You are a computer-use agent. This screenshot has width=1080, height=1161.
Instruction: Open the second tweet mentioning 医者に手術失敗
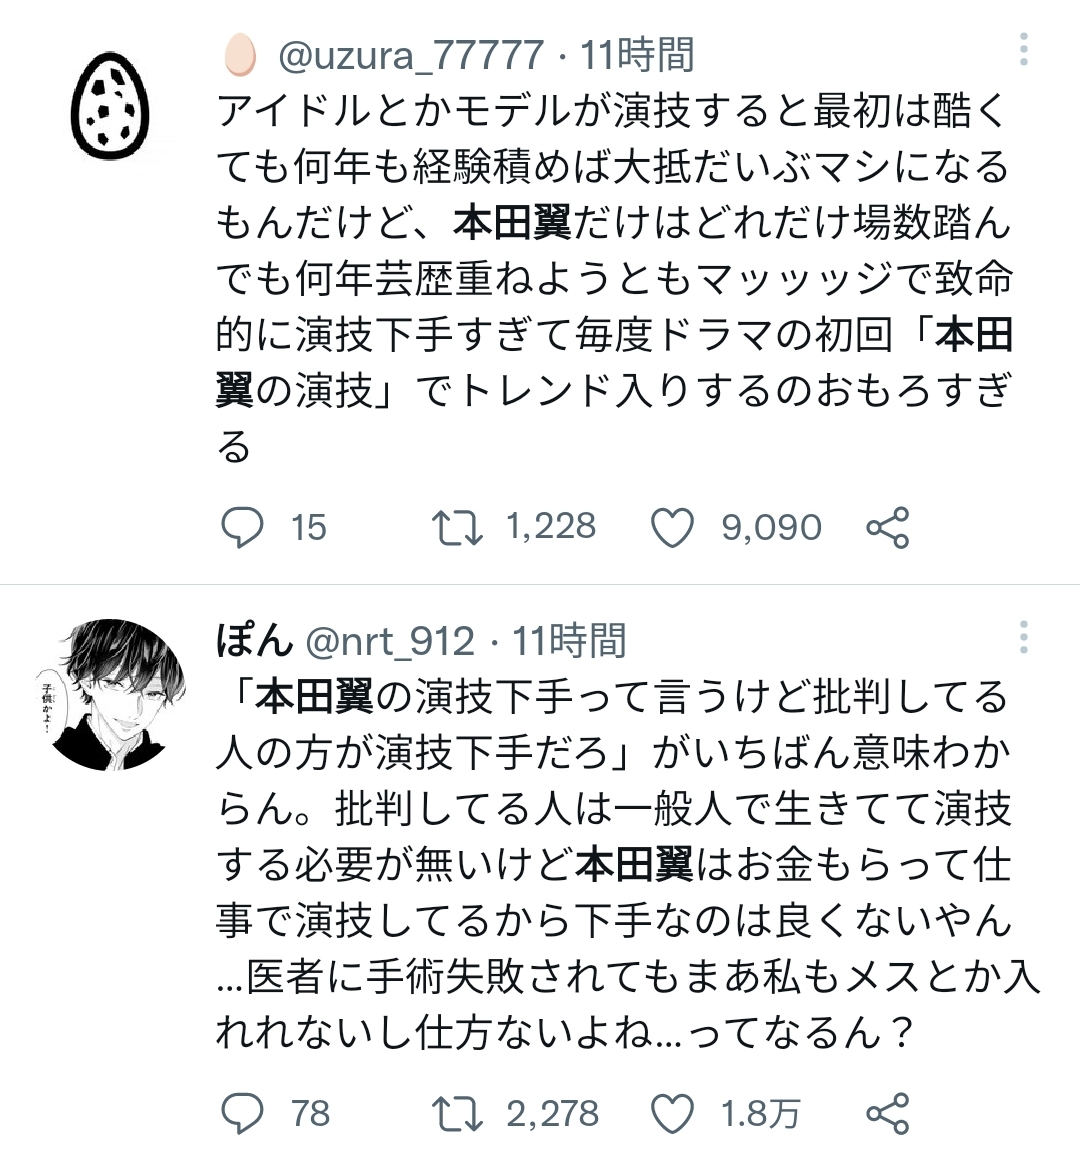pos(628,864)
